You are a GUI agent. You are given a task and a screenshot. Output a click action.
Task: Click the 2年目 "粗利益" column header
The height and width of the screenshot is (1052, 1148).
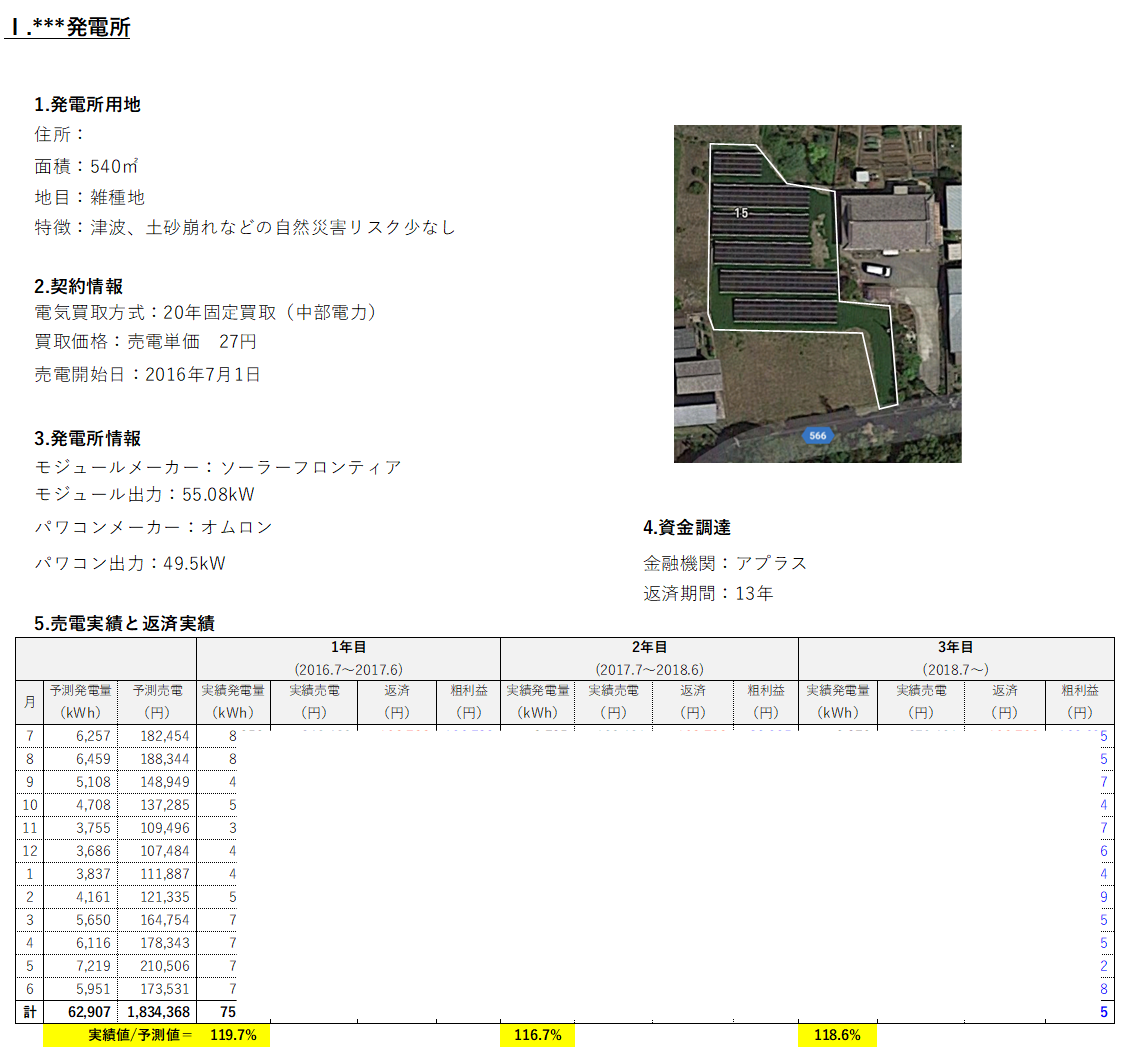click(766, 702)
